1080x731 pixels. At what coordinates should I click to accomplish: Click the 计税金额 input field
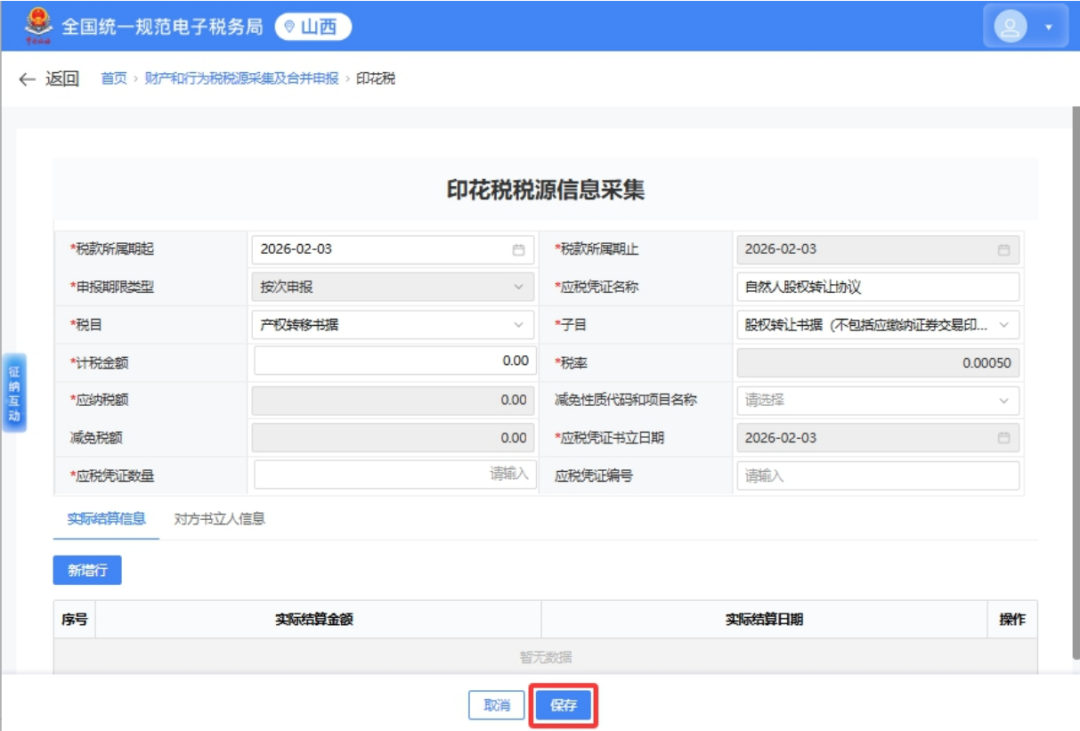395,361
